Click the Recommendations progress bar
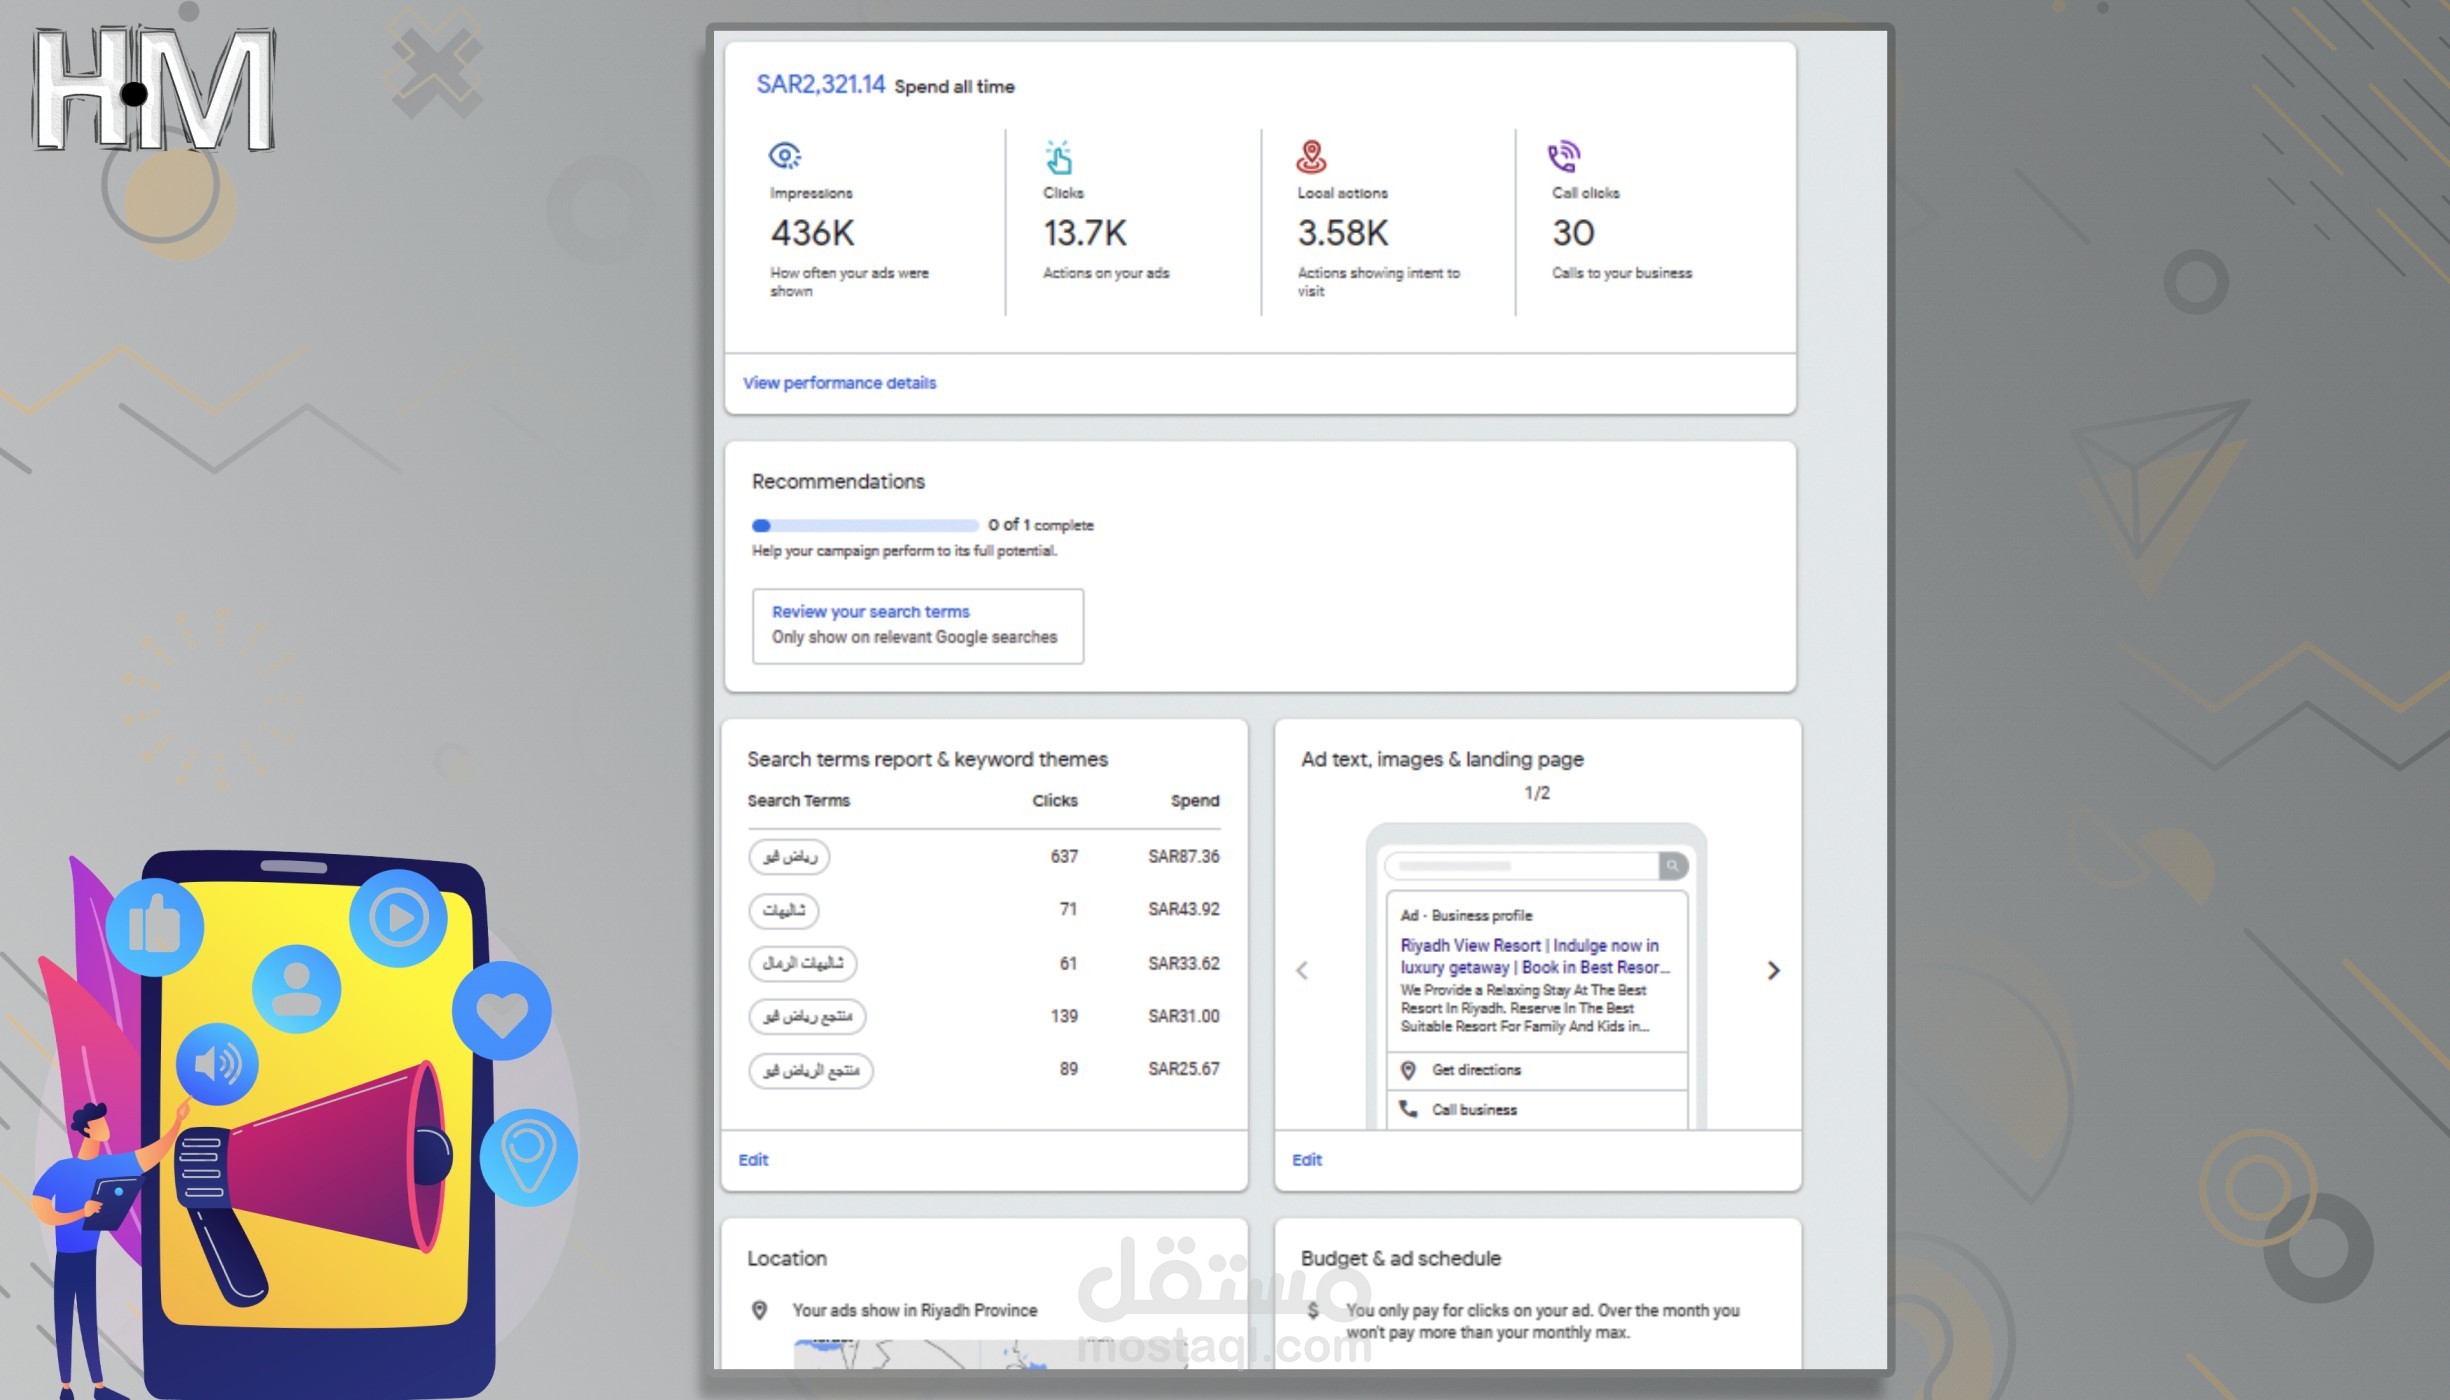 coord(865,524)
